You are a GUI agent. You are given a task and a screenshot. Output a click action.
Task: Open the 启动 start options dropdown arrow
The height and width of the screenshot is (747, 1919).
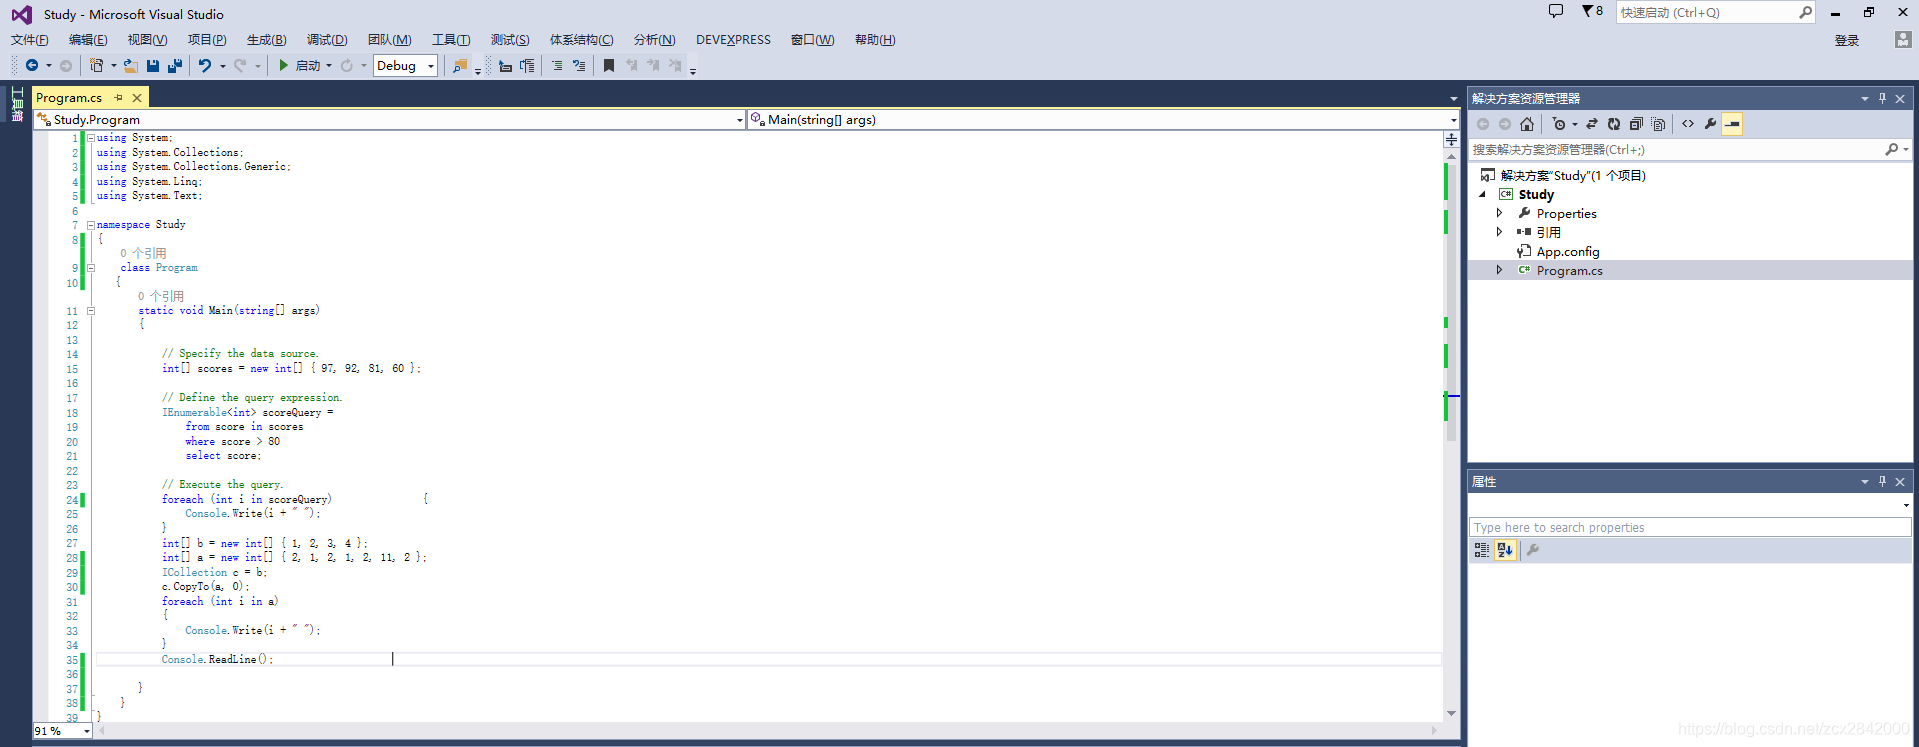click(329, 66)
